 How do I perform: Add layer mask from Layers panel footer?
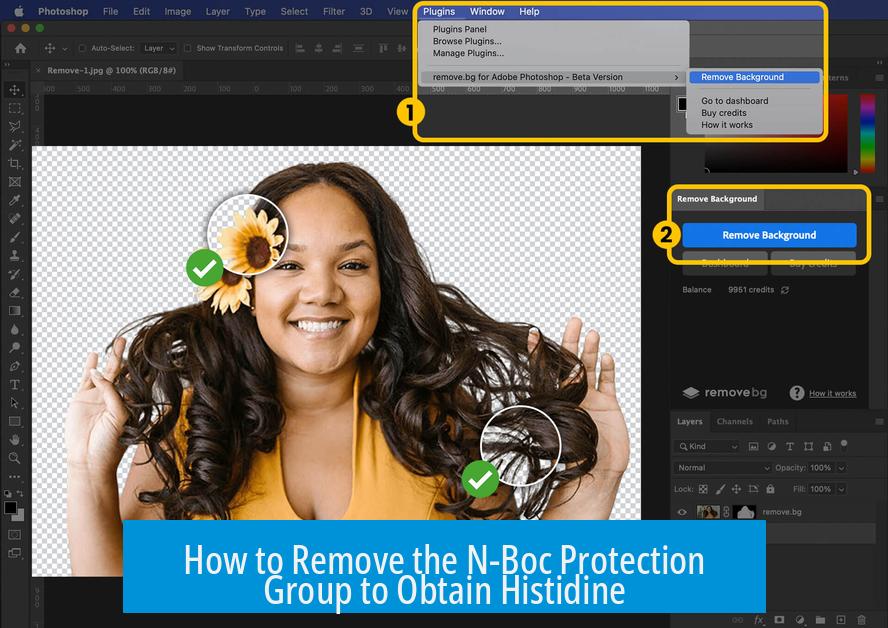779,620
